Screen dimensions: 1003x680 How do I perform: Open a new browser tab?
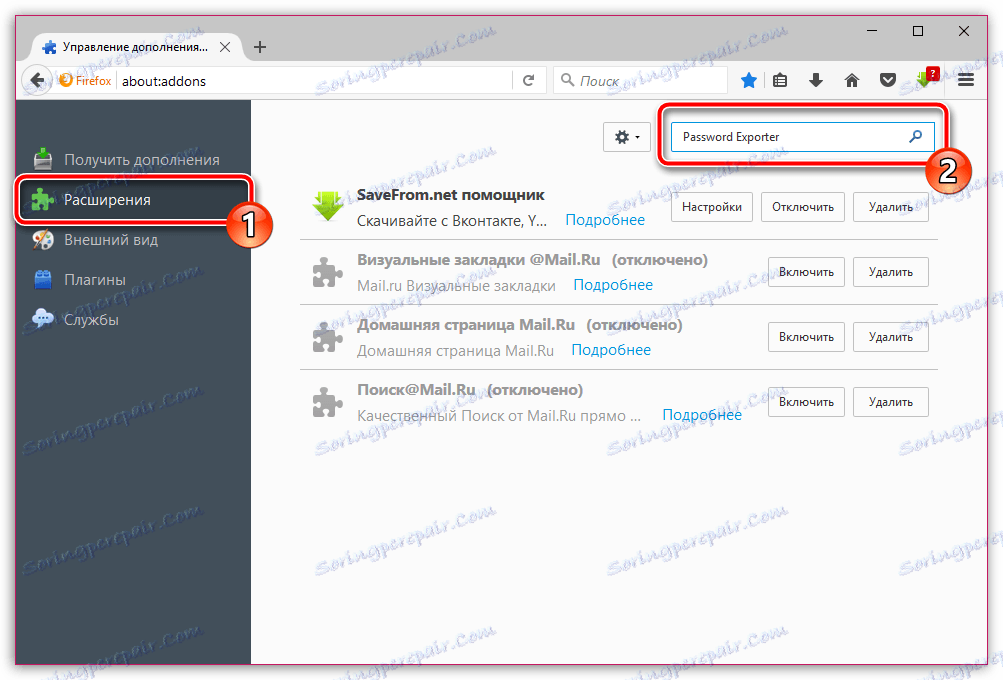259,45
